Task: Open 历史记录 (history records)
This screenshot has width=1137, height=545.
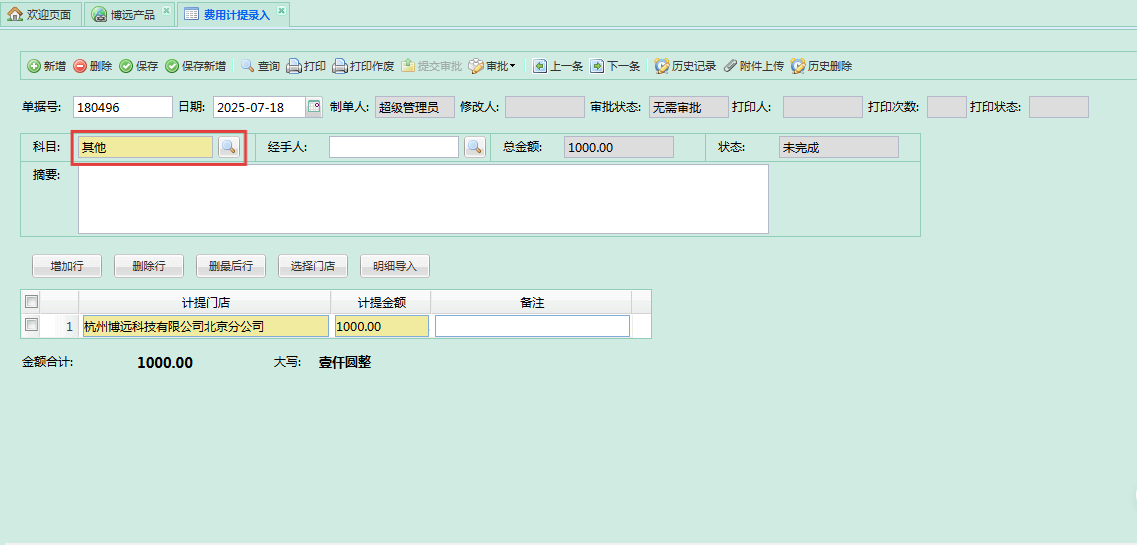Action: click(685, 66)
